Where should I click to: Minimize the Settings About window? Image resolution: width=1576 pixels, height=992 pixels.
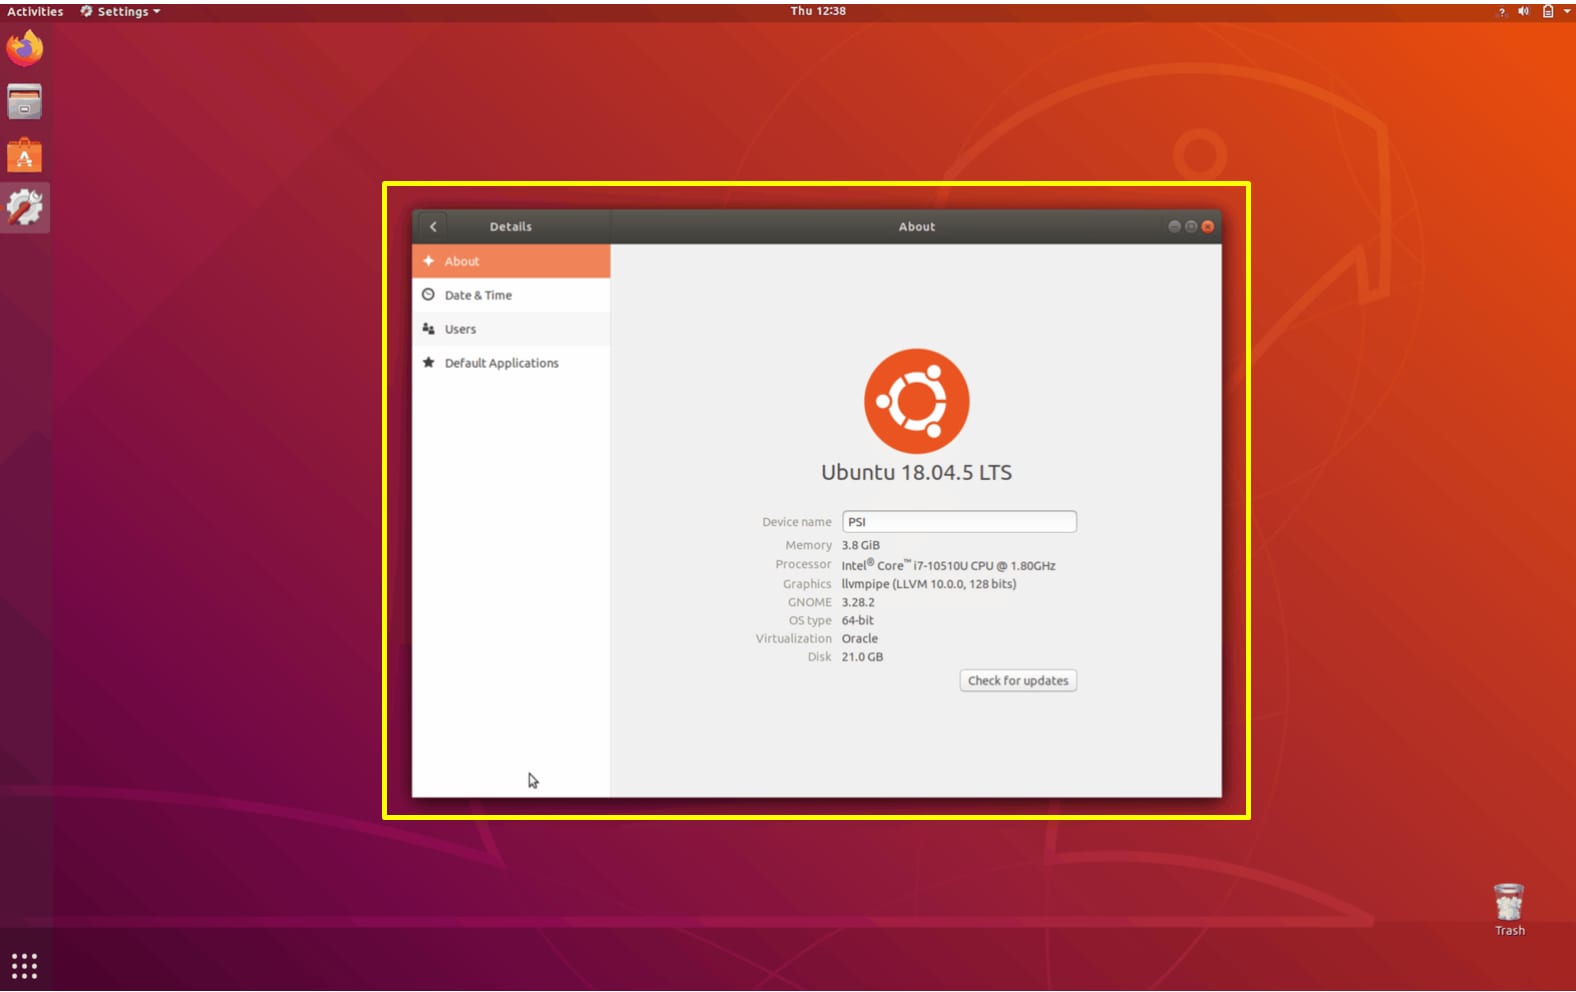[x=1174, y=227]
